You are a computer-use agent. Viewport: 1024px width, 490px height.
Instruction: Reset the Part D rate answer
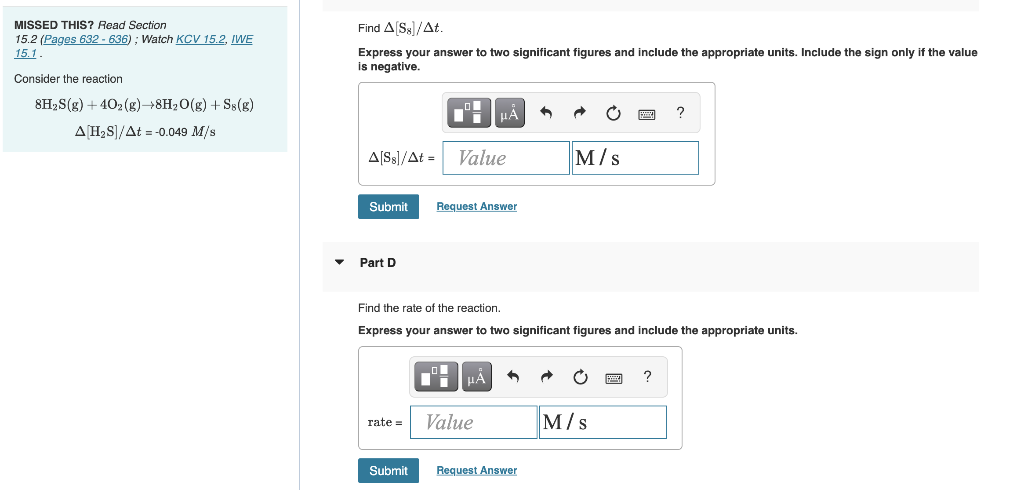pyautogui.click(x=580, y=378)
